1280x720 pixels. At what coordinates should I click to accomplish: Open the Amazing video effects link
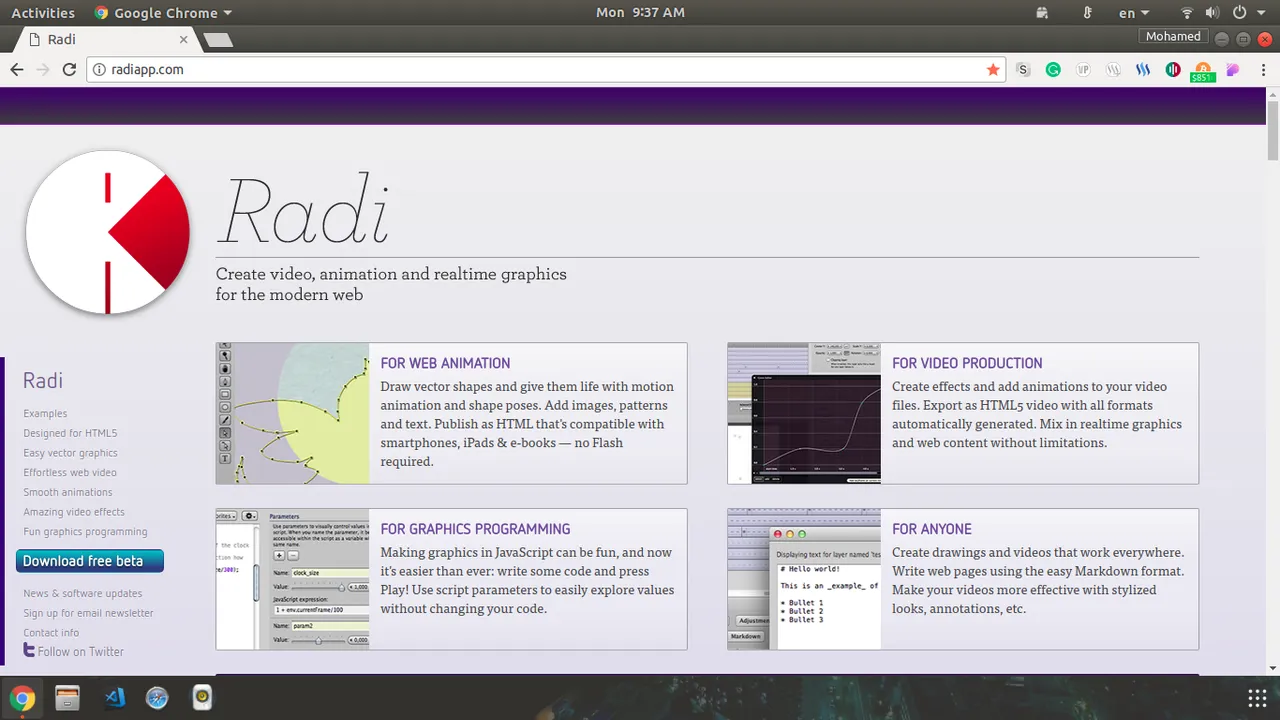(74, 512)
